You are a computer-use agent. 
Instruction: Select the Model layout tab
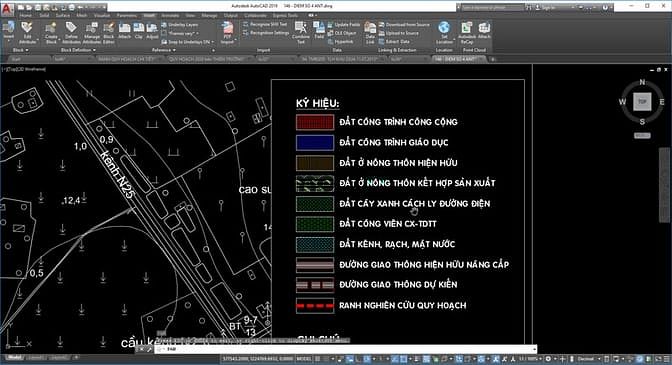point(14,358)
